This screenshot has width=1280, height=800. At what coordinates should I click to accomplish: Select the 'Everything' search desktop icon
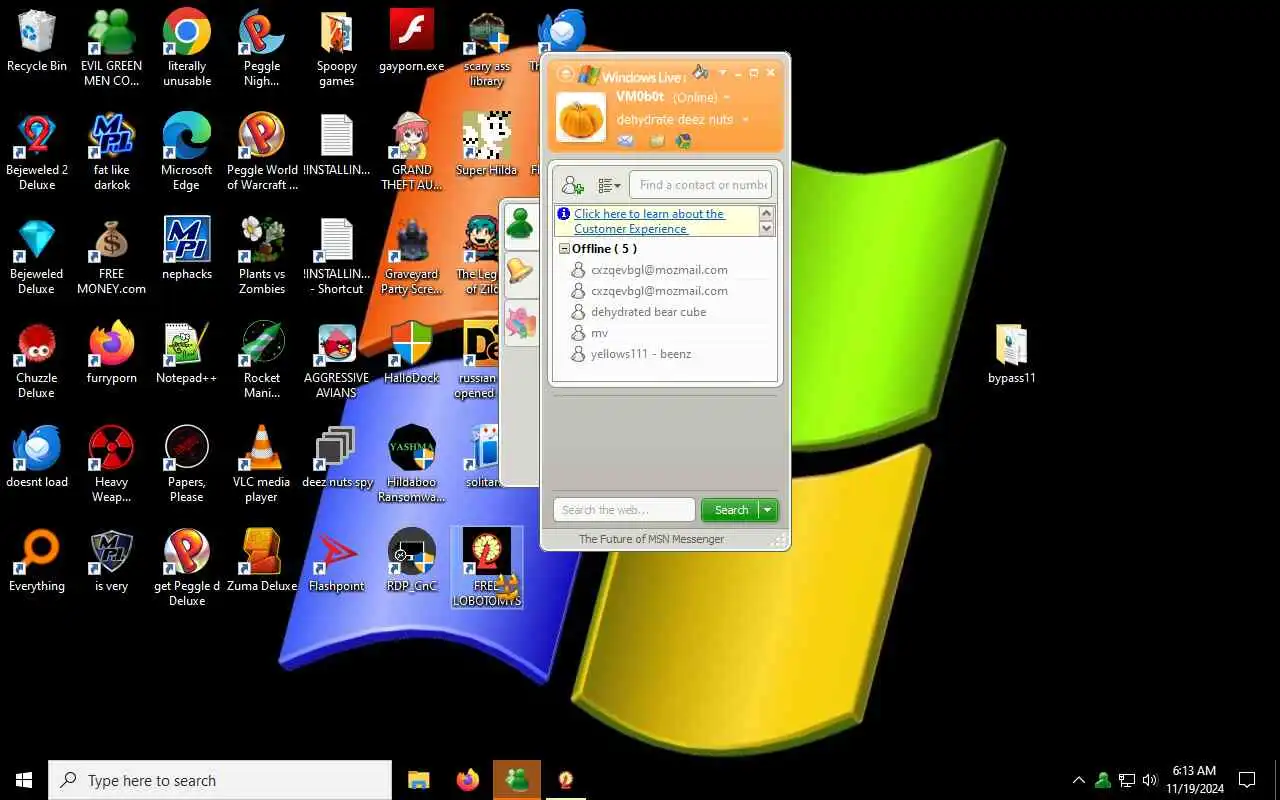[37, 560]
